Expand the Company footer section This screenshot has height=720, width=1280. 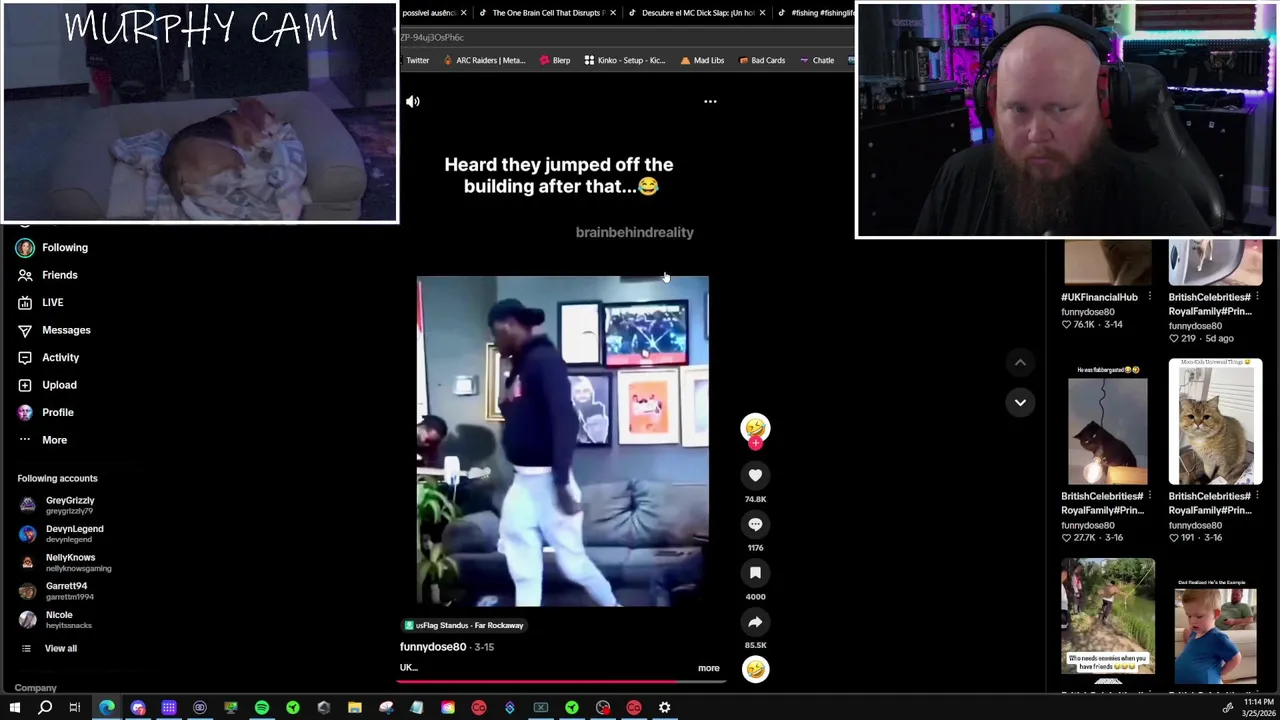click(35, 688)
